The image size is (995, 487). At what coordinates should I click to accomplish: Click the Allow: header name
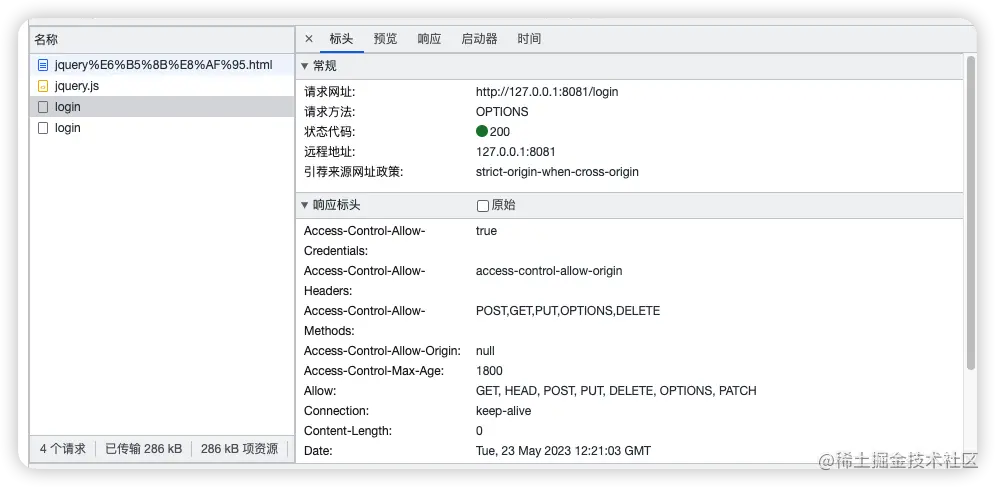pos(320,391)
